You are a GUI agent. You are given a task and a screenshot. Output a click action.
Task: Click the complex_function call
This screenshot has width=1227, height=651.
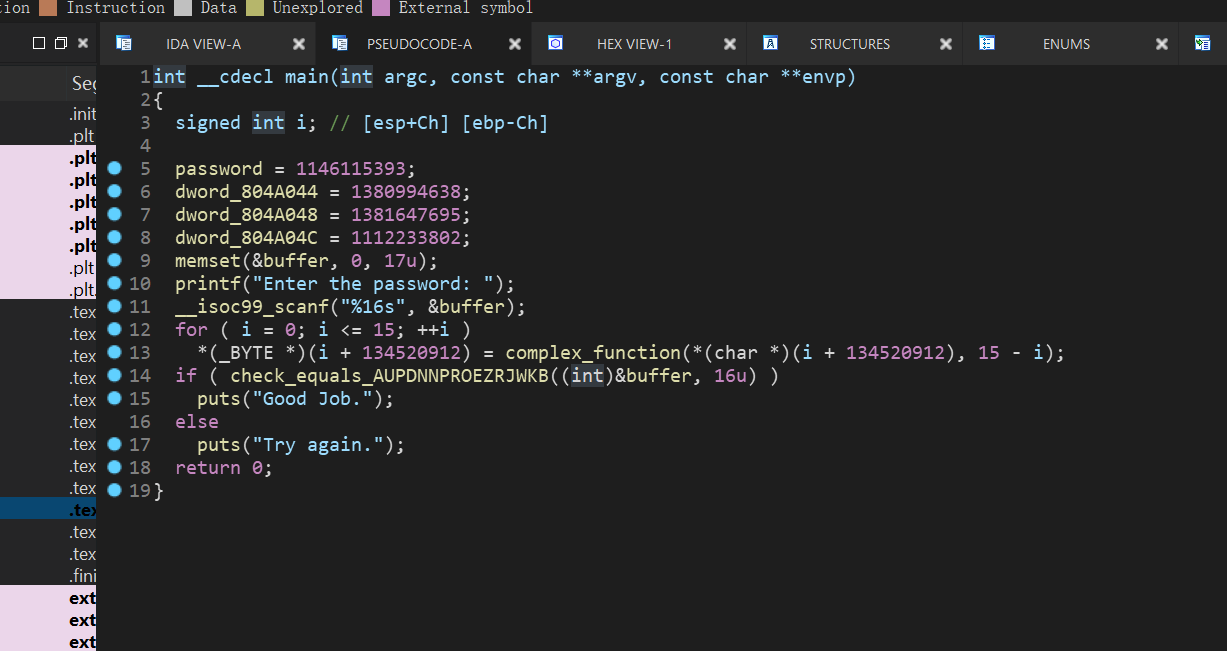[x=592, y=352]
